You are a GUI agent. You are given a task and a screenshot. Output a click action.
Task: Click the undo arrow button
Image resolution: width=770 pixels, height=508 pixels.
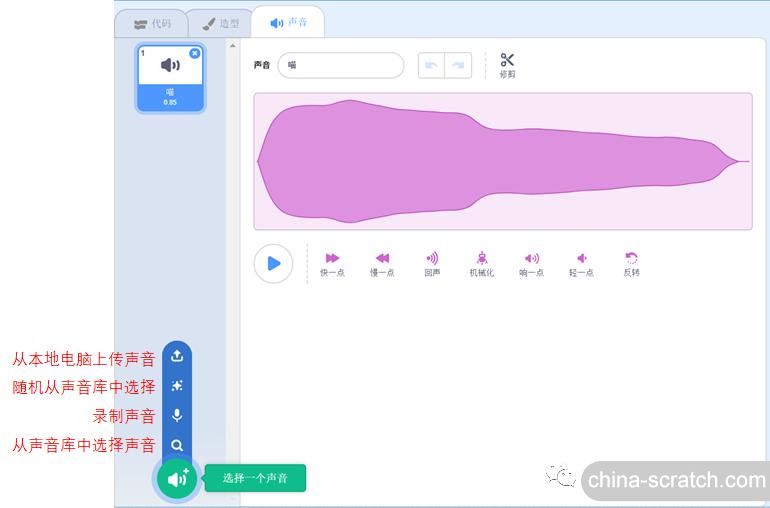pos(431,65)
